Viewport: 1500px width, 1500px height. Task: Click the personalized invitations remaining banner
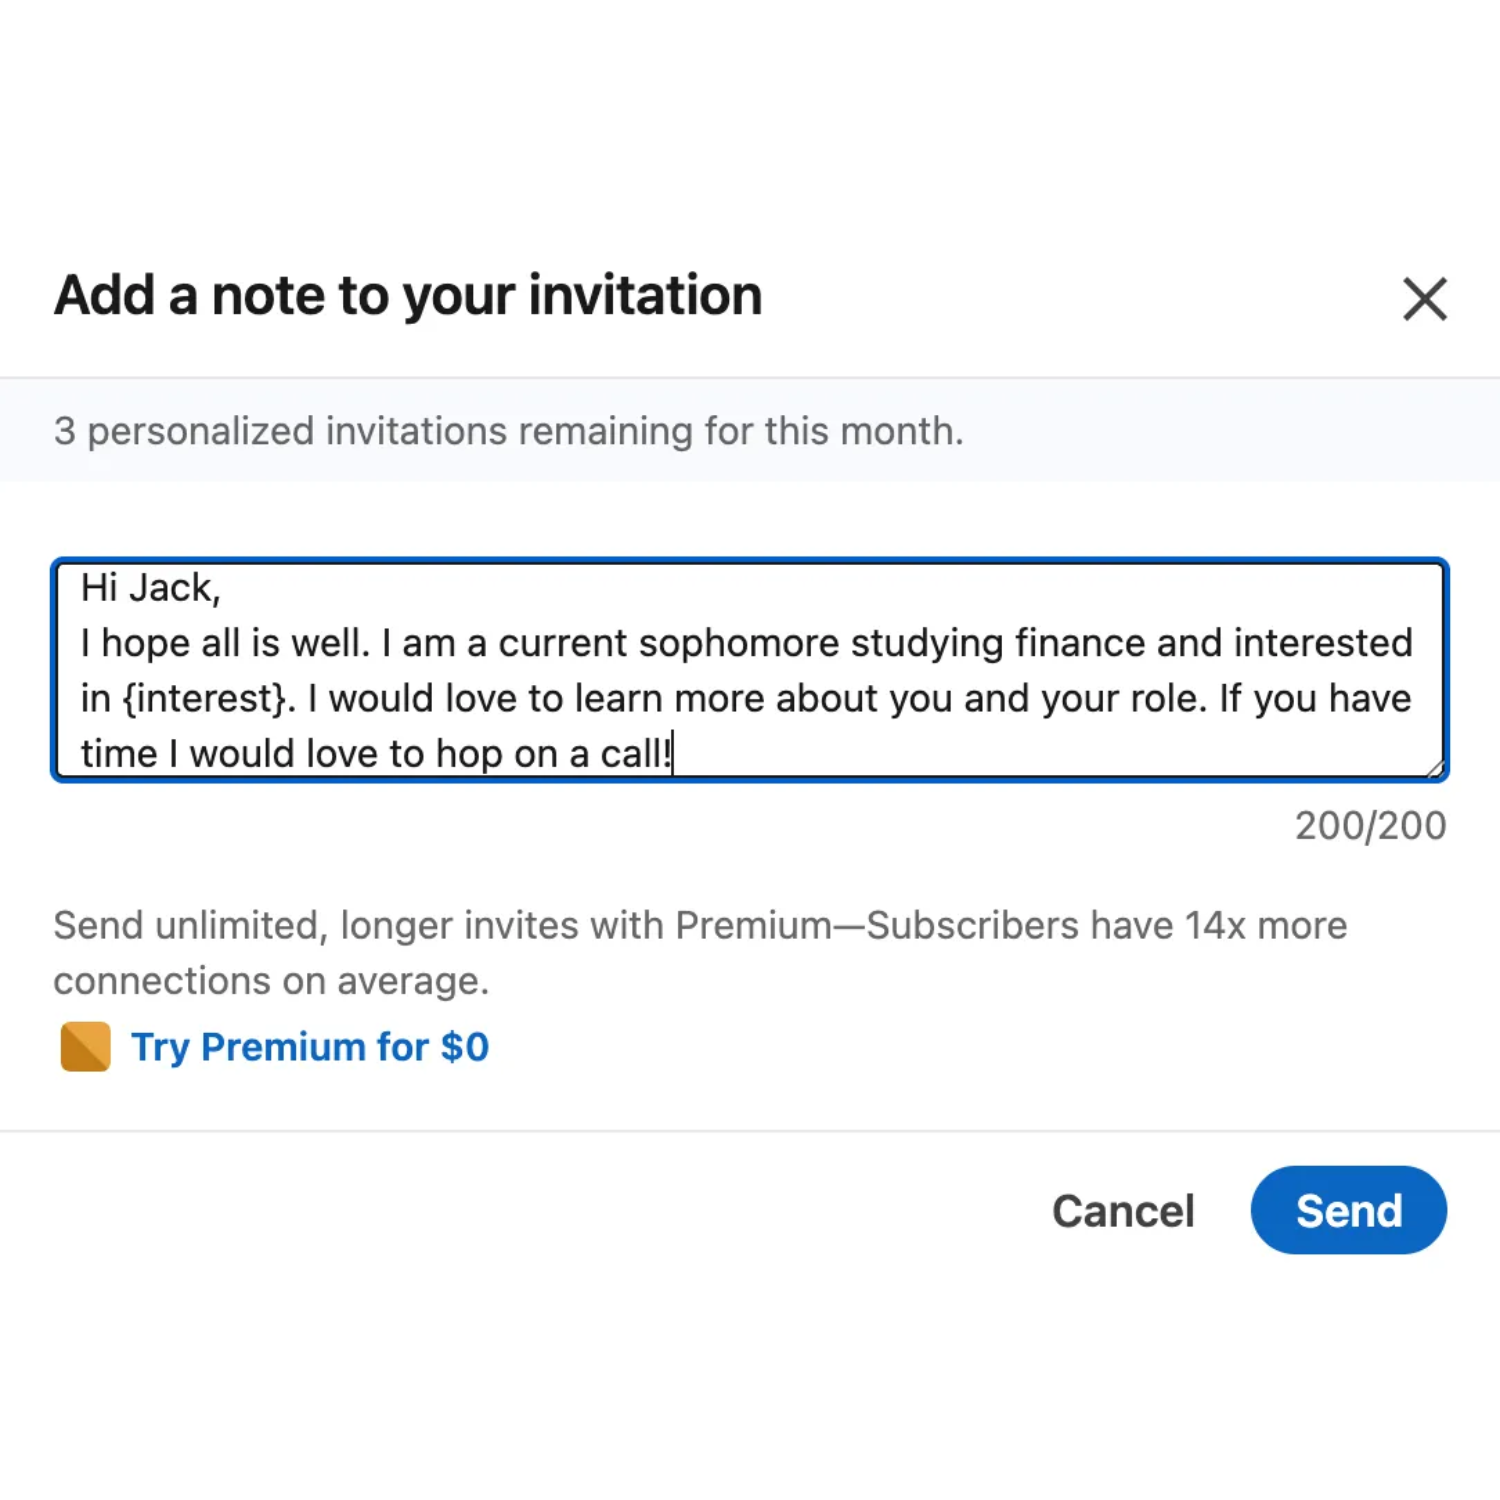(508, 431)
